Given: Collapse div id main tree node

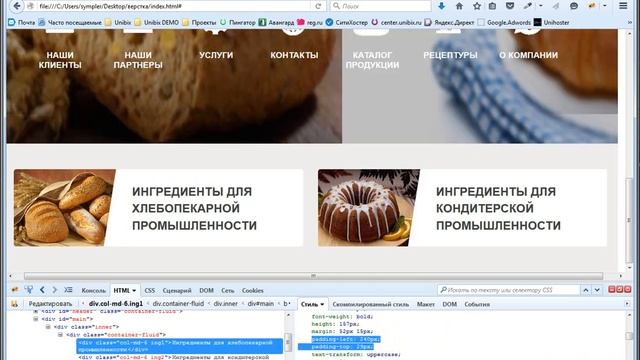Looking at the screenshot, I should tap(36, 319).
